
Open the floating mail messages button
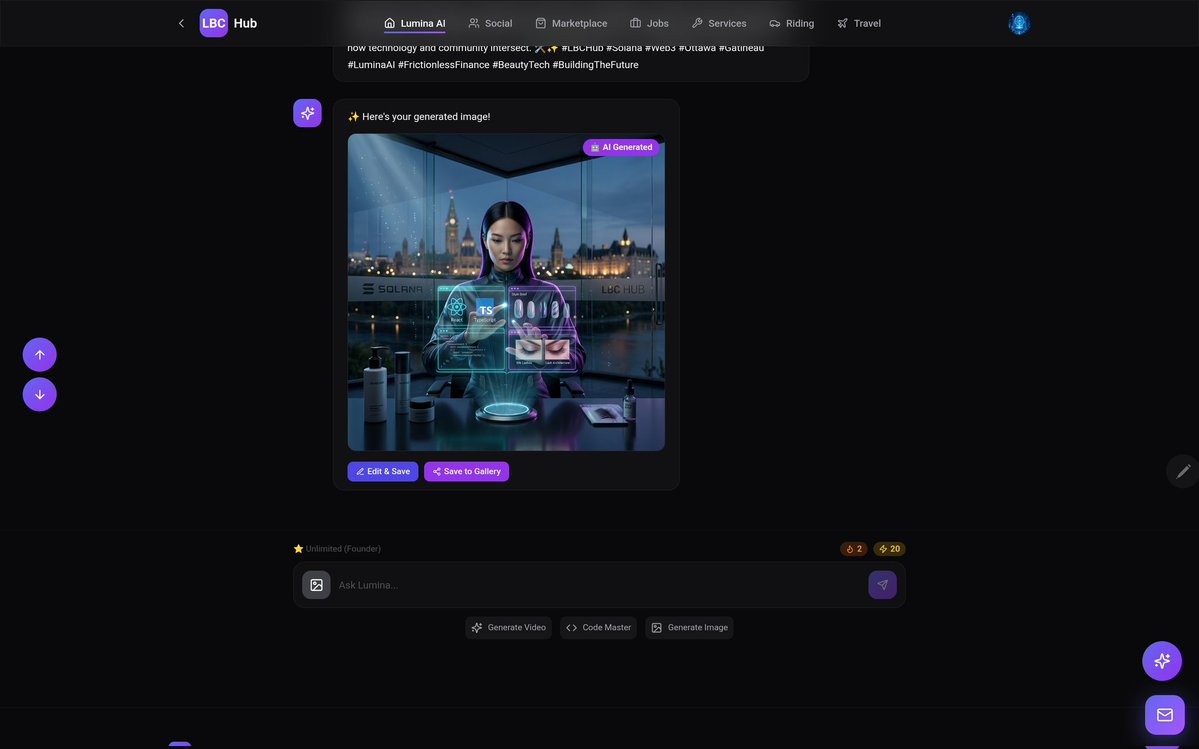click(x=1165, y=715)
